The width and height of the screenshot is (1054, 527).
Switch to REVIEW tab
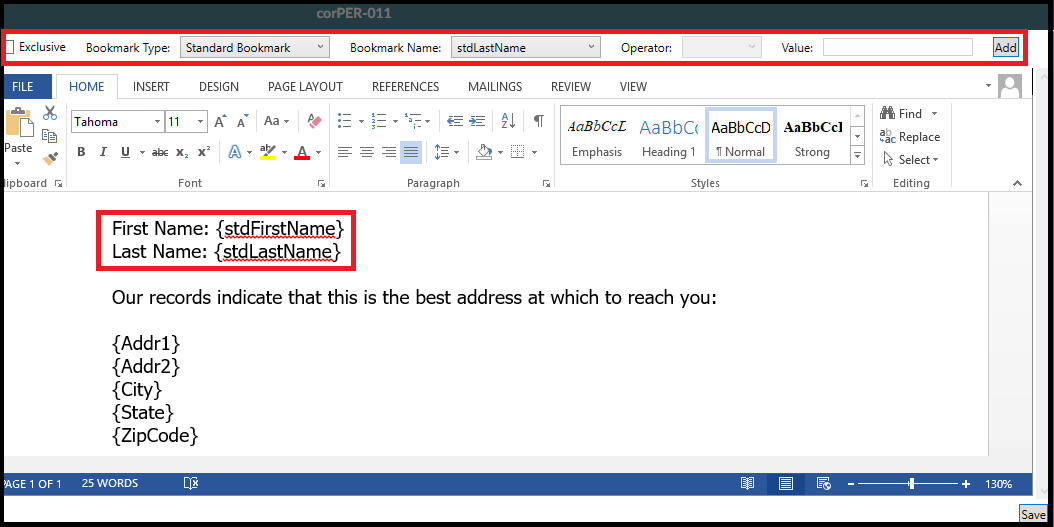coord(571,87)
